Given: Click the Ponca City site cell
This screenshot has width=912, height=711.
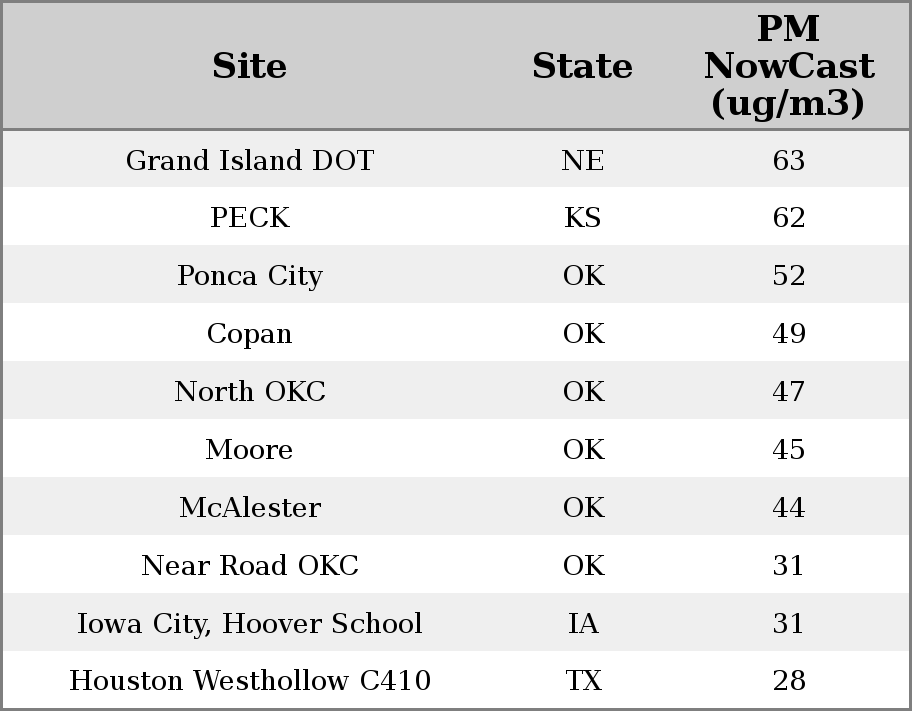Looking at the screenshot, I should [x=249, y=276].
